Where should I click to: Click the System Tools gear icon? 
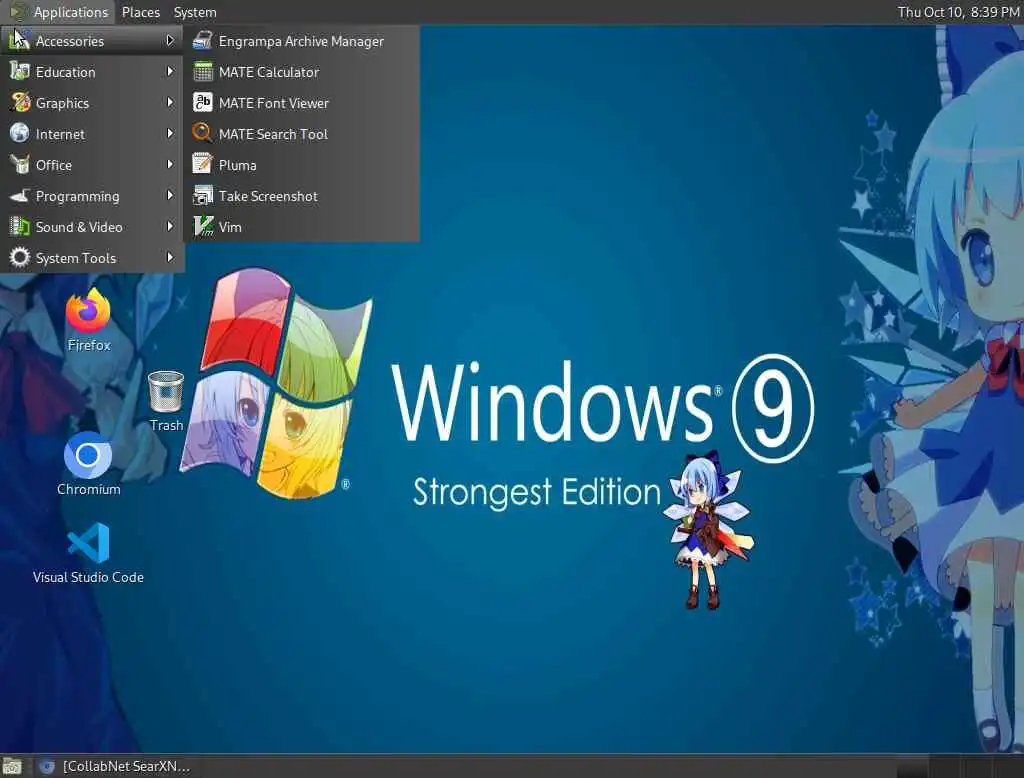coord(20,257)
